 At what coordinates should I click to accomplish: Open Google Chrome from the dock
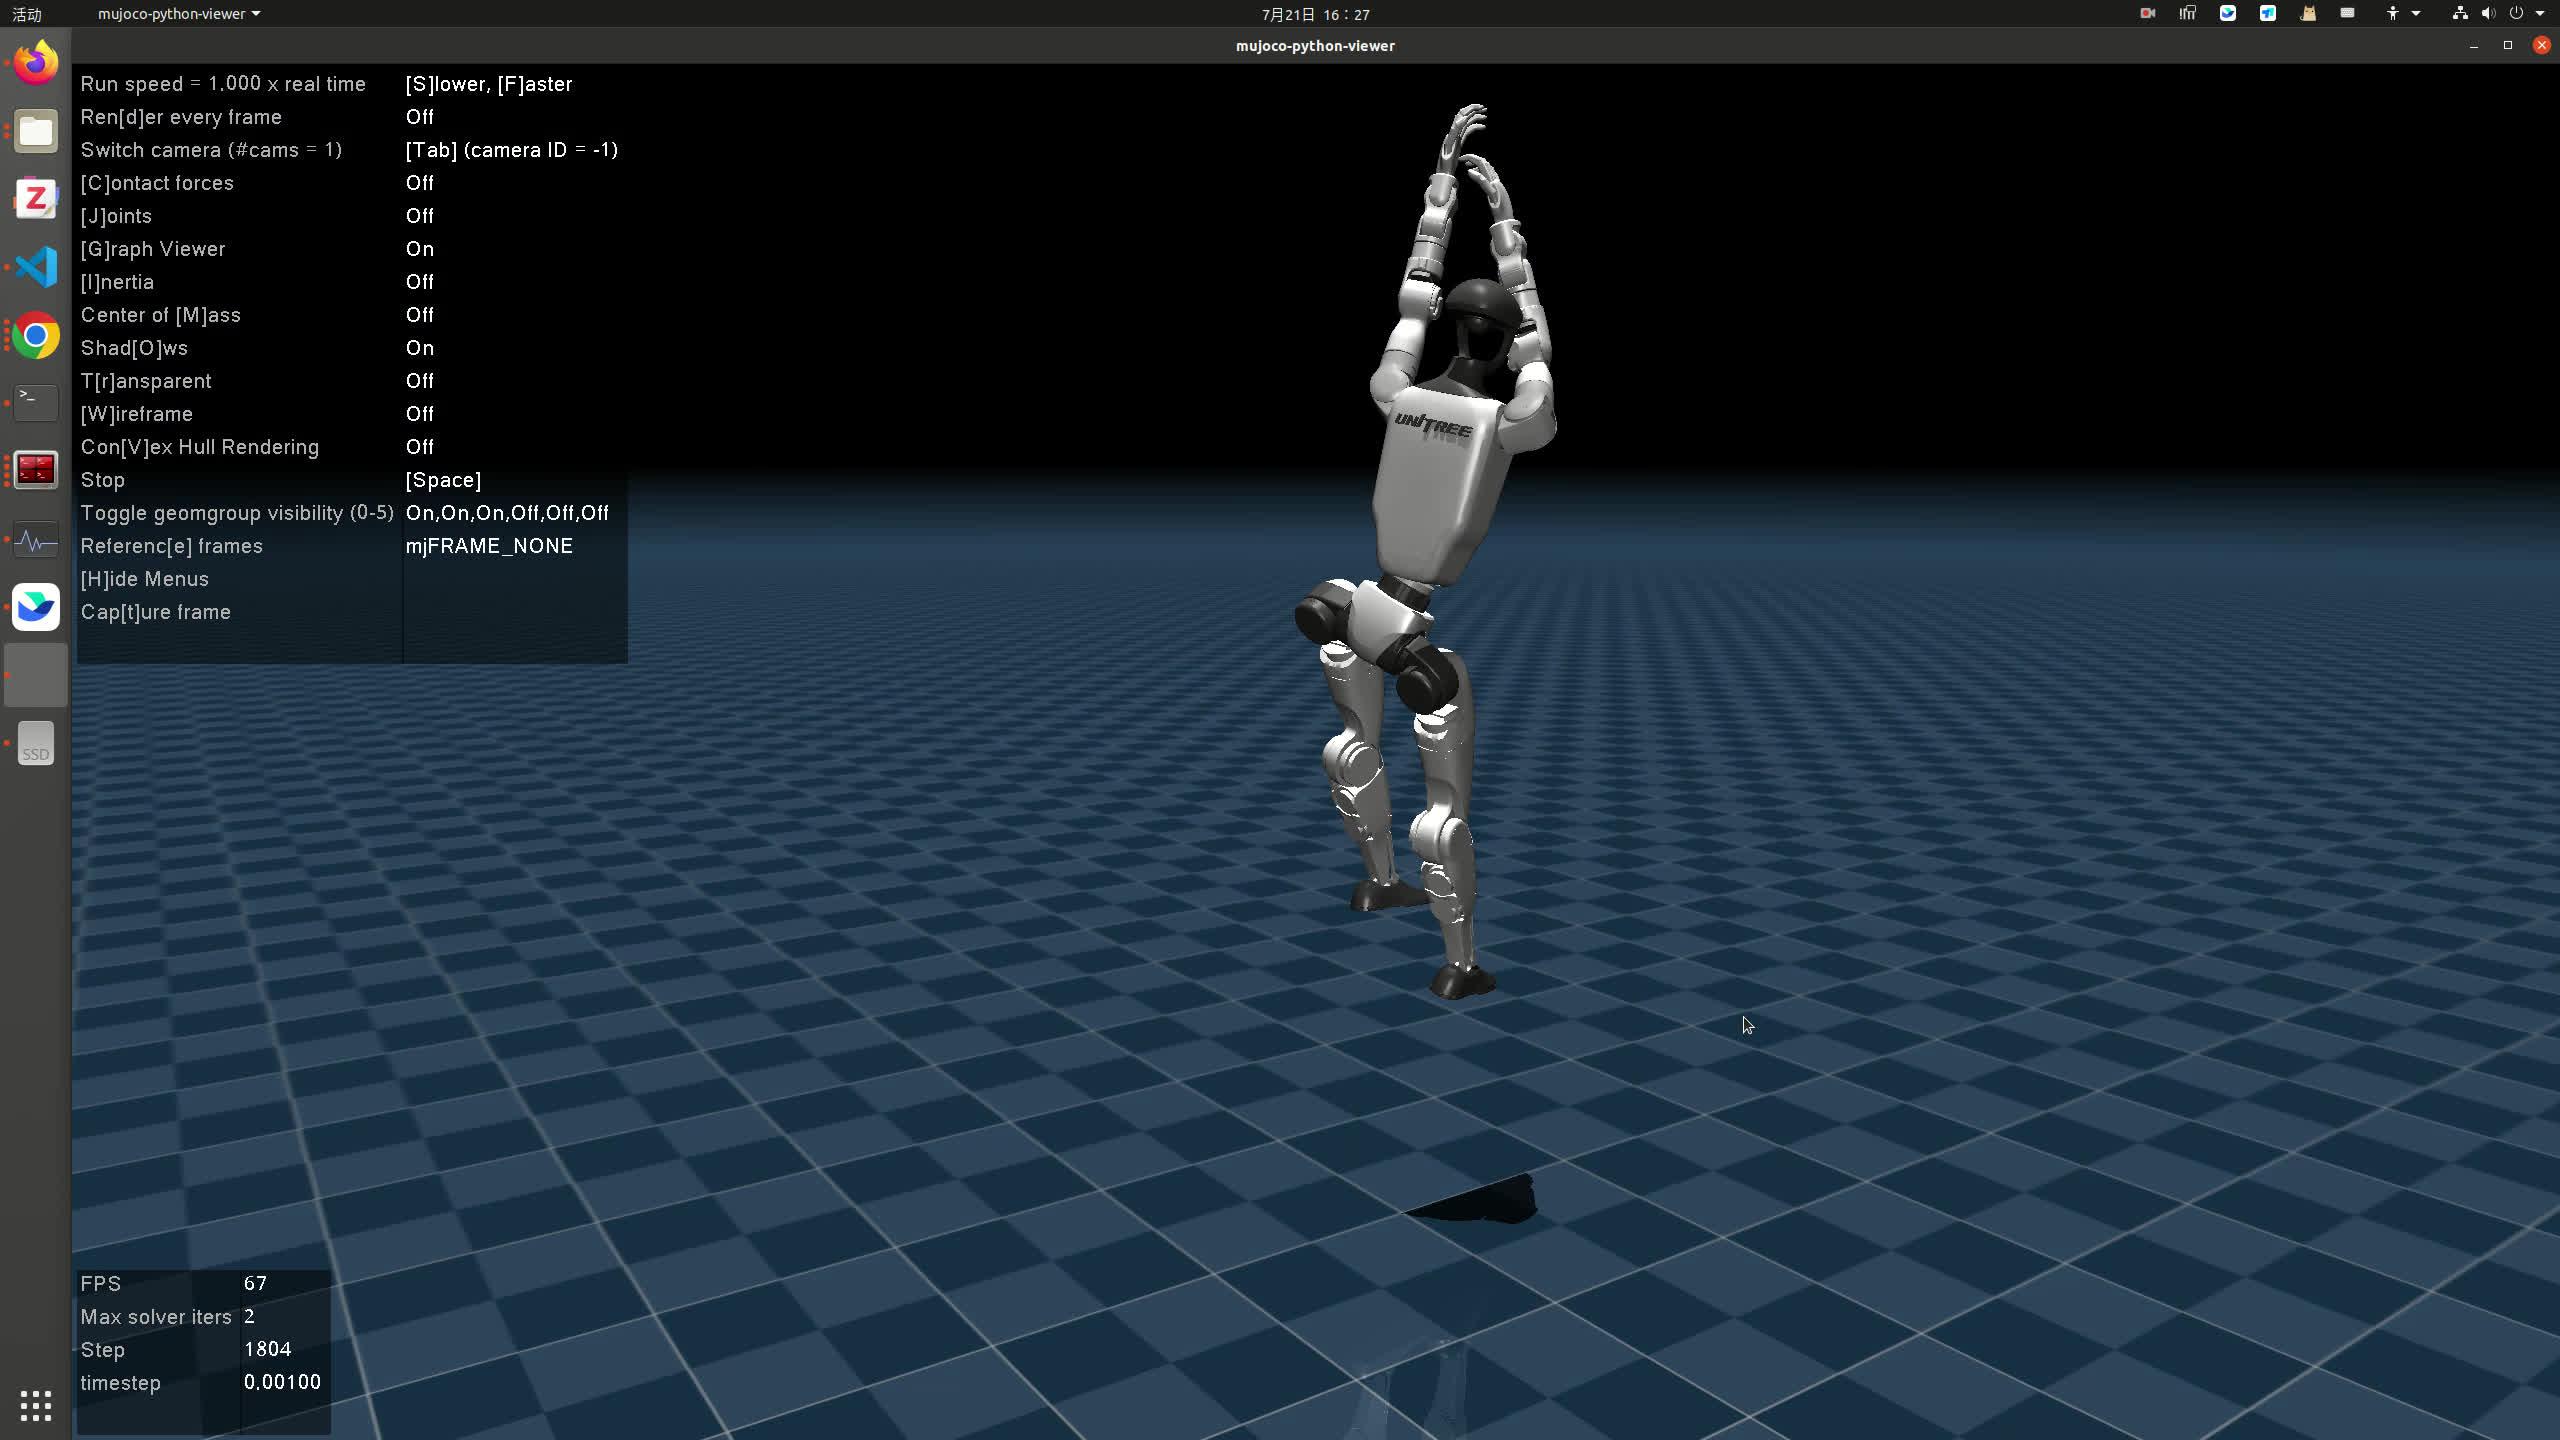click(x=36, y=336)
